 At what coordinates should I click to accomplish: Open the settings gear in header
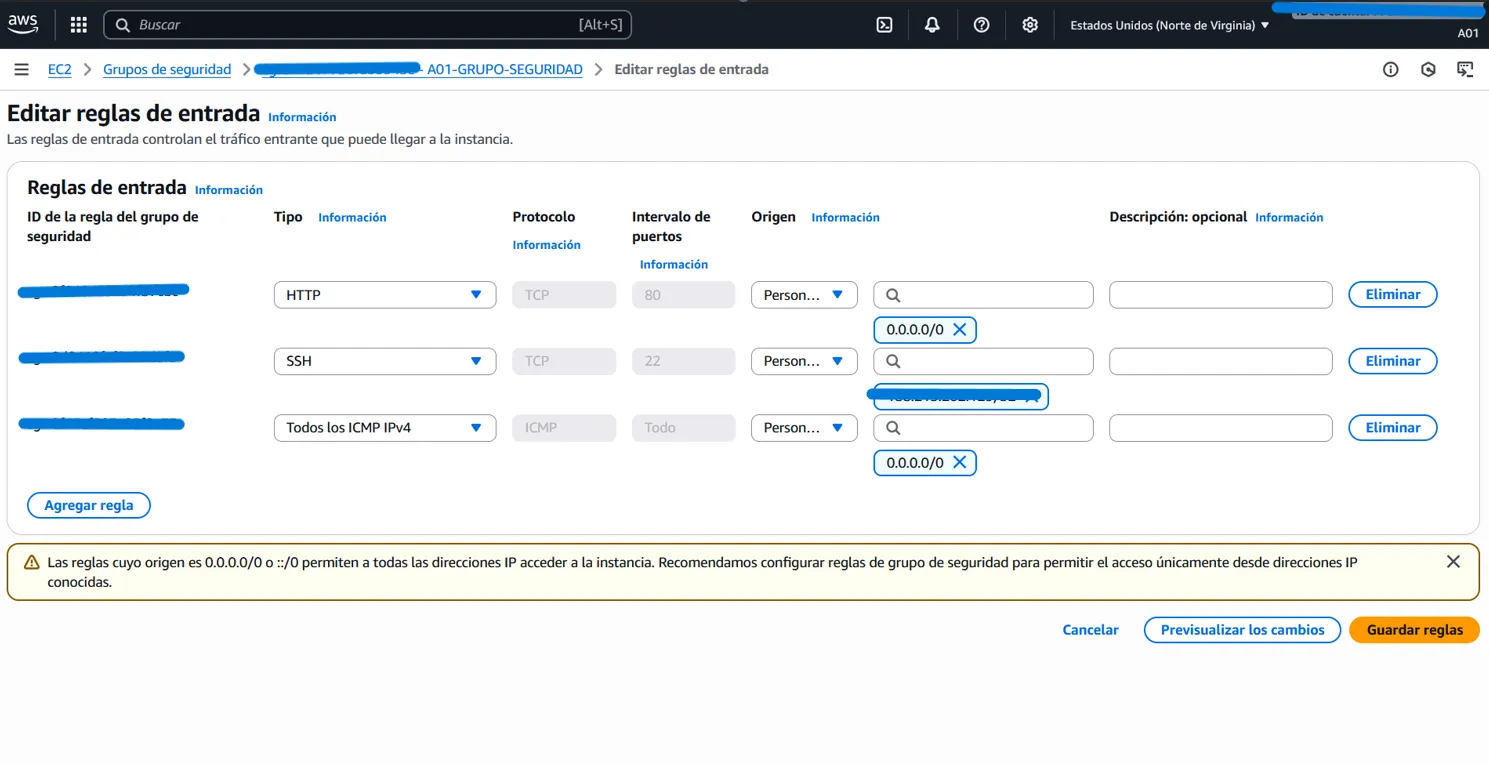[1030, 25]
